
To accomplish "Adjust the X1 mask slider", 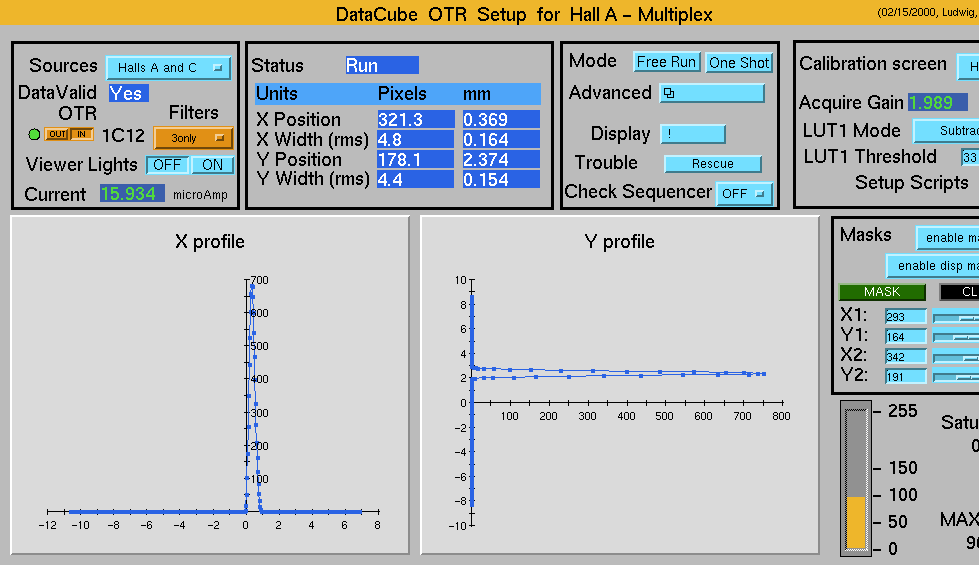I will click(x=955, y=317).
